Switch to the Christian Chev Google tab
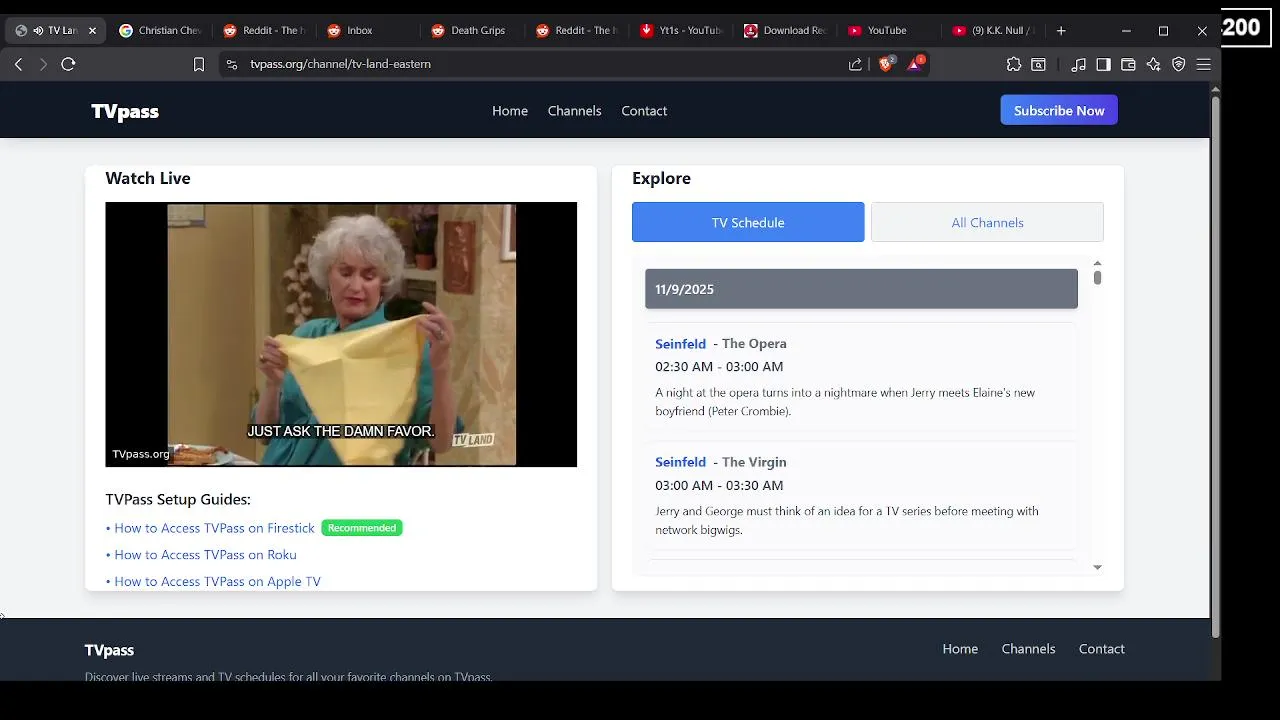Image resolution: width=1280 pixels, height=720 pixels. 160,31
